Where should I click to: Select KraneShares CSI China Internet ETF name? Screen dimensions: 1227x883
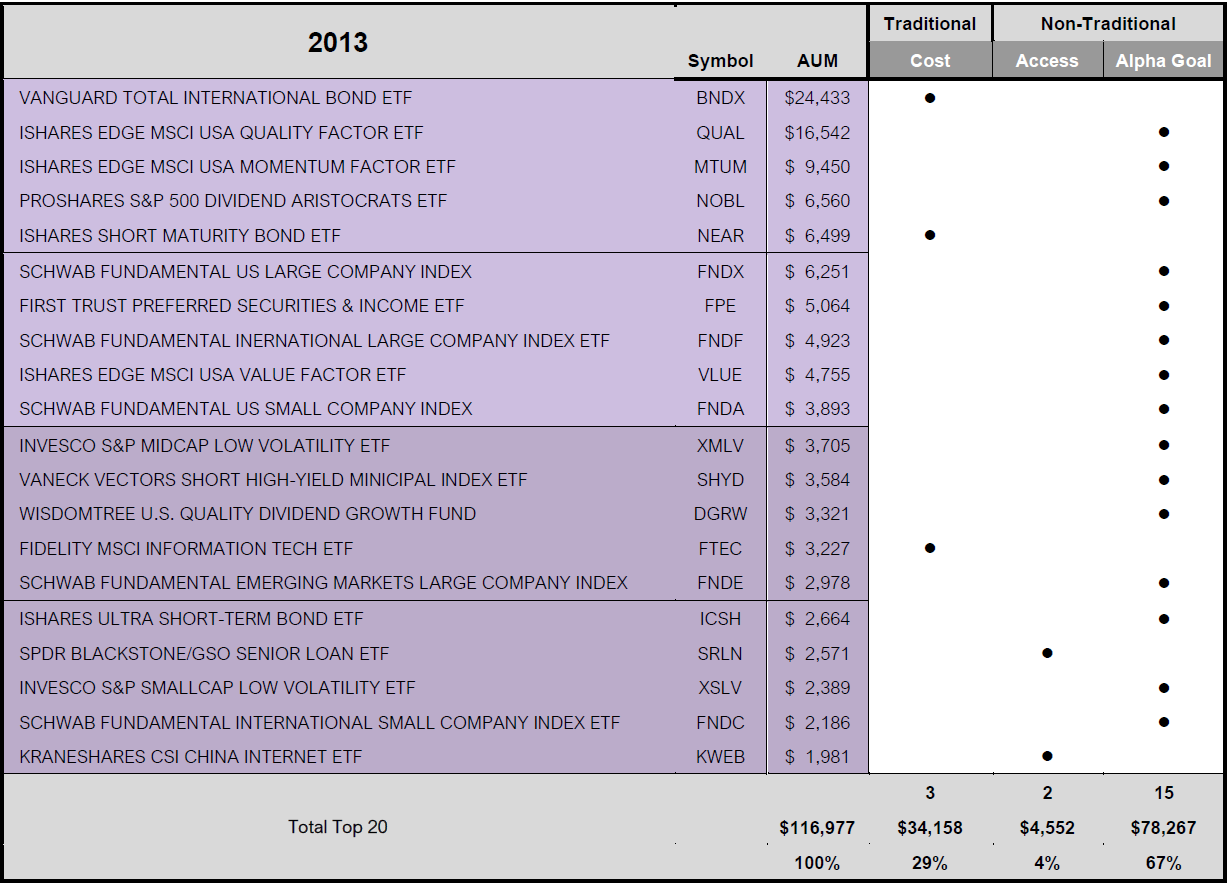190,756
